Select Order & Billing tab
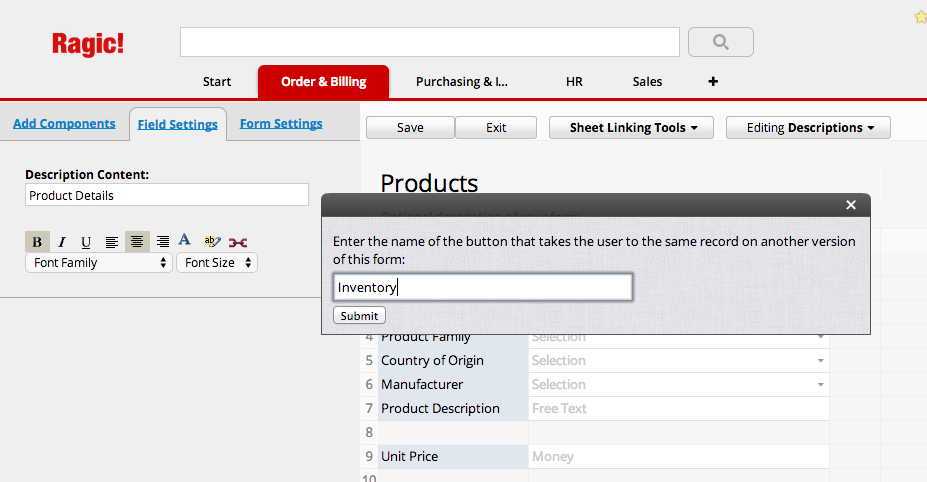The height and width of the screenshot is (482, 927). coord(323,82)
